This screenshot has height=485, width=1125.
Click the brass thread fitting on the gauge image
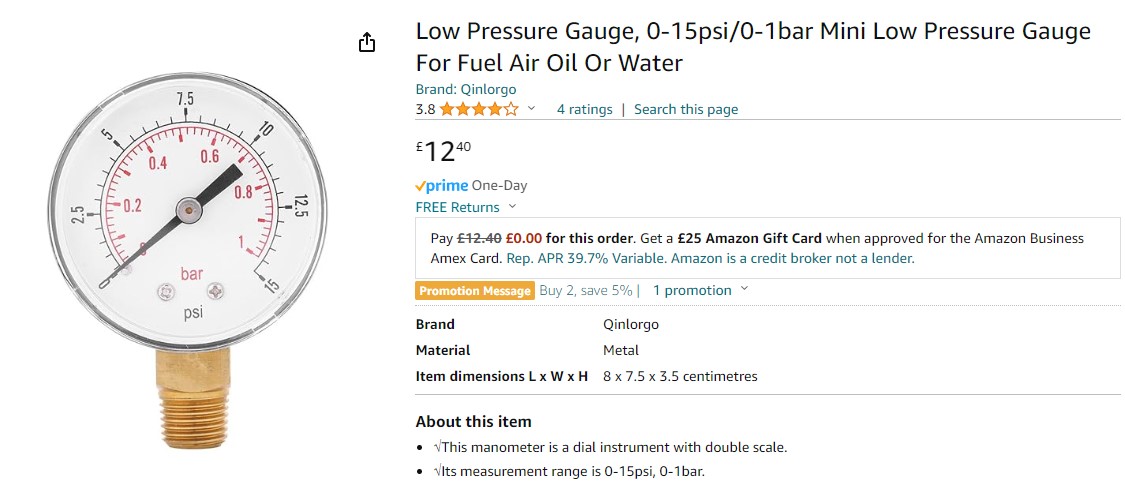coord(192,400)
